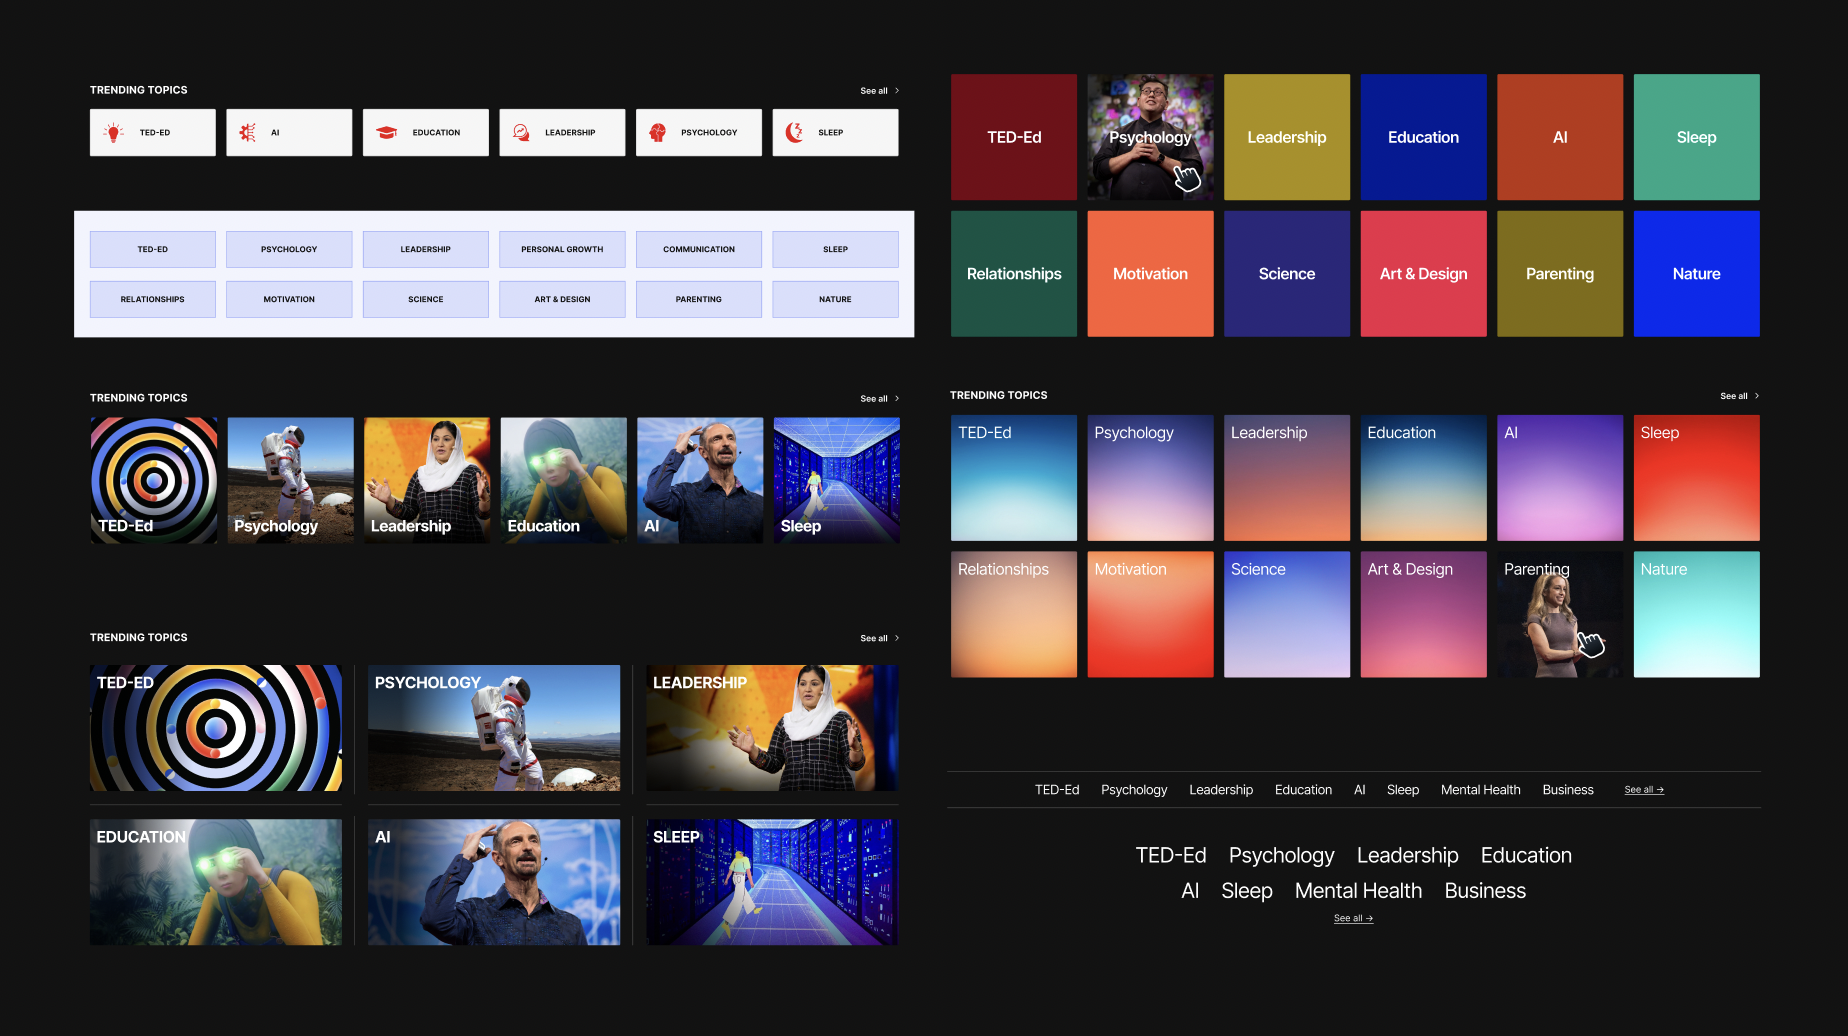Click the red graduation cap Education icon
This screenshot has height=1036, width=1848.
point(387,132)
